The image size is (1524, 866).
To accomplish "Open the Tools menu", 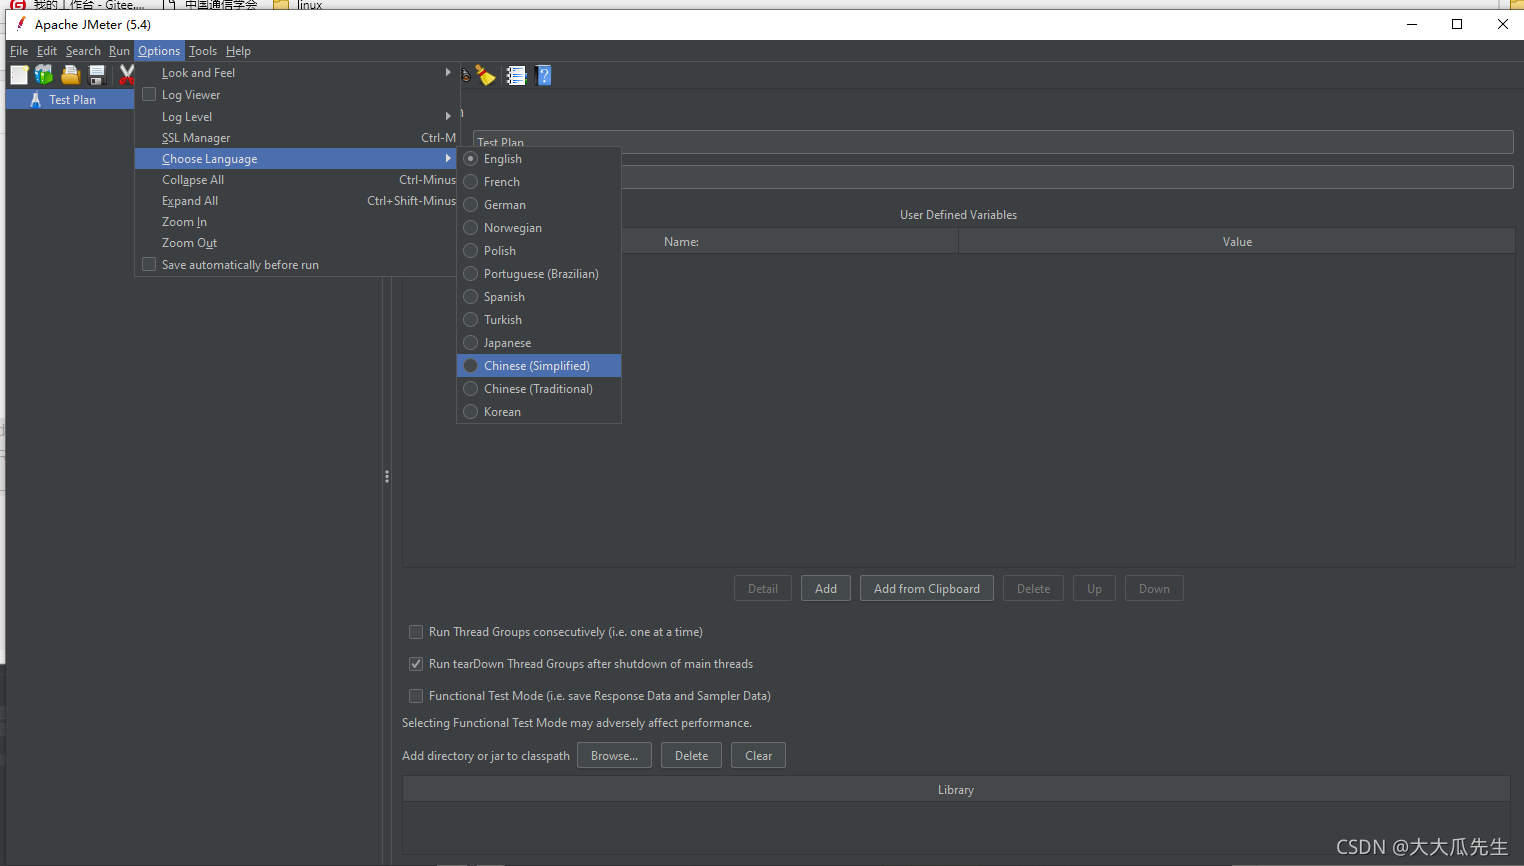I will pos(203,51).
